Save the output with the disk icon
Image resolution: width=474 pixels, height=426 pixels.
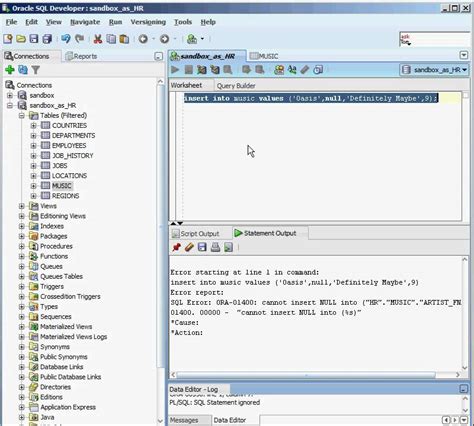(x=202, y=247)
